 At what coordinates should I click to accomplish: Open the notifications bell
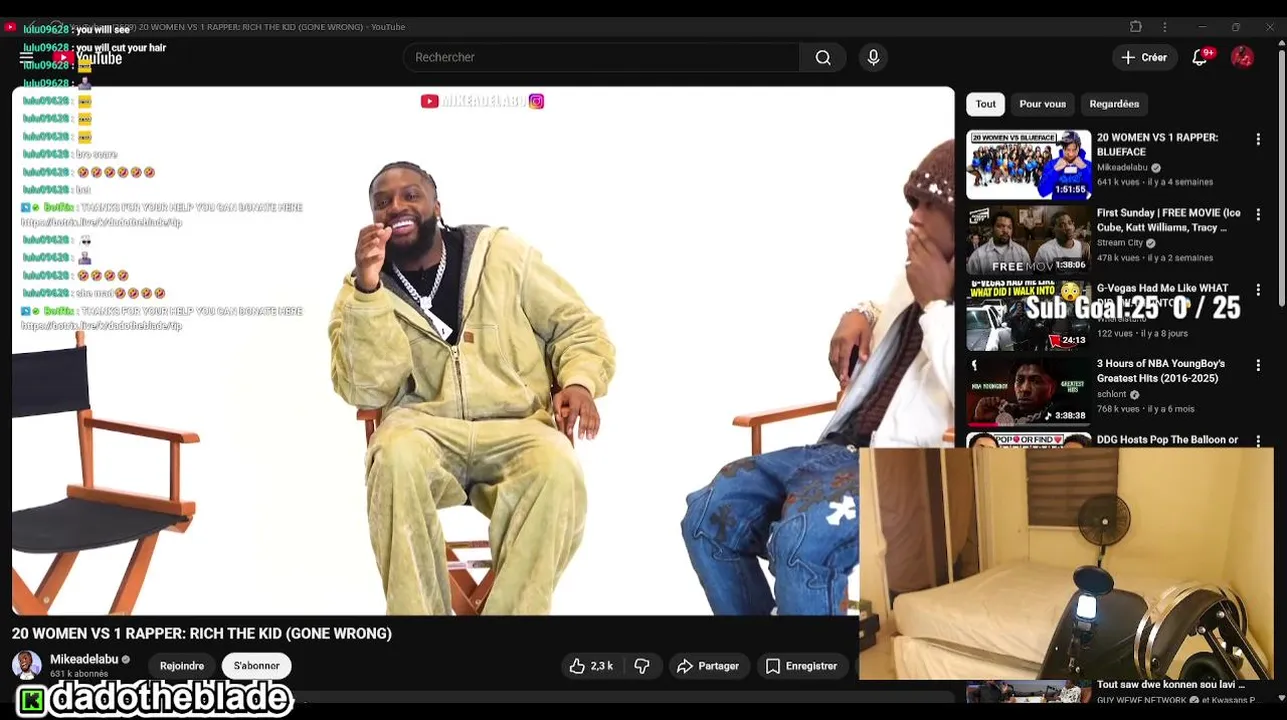click(1199, 58)
